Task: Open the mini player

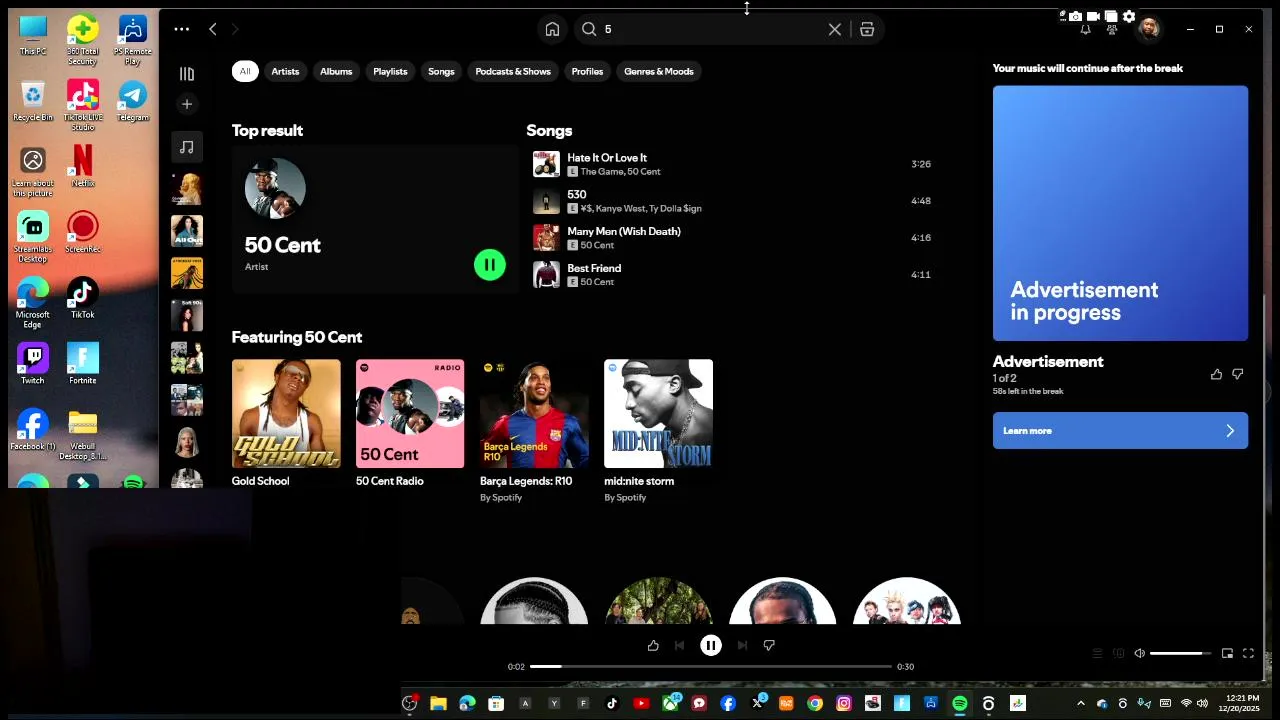Action: (1227, 653)
